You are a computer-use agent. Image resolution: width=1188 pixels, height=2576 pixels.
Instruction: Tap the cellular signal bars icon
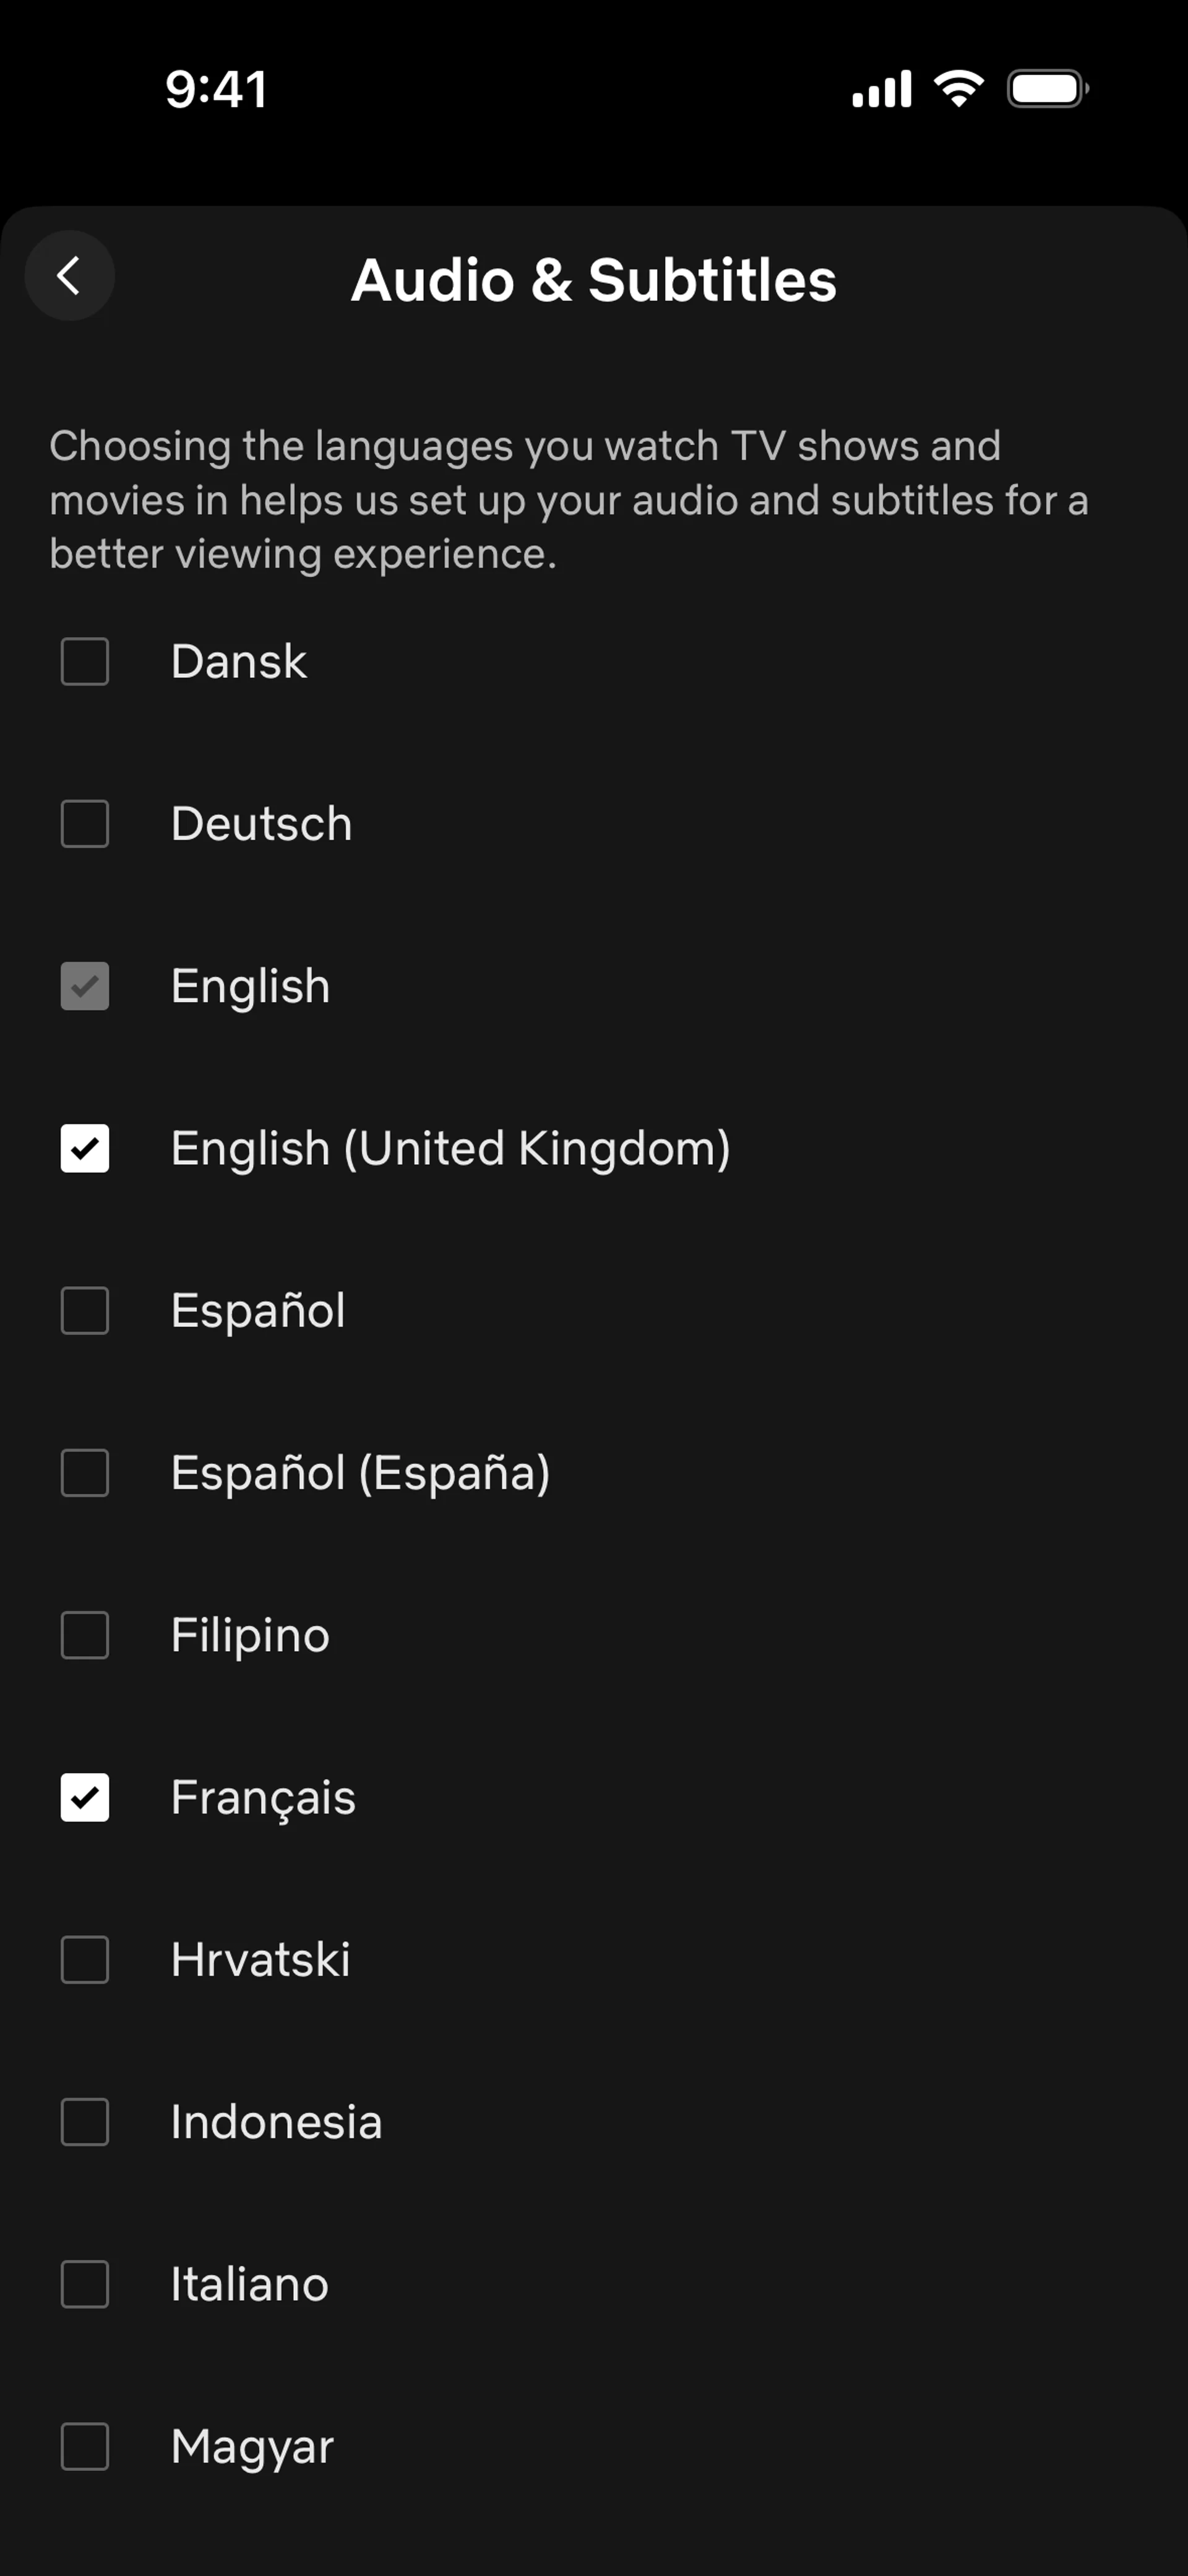(x=881, y=89)
